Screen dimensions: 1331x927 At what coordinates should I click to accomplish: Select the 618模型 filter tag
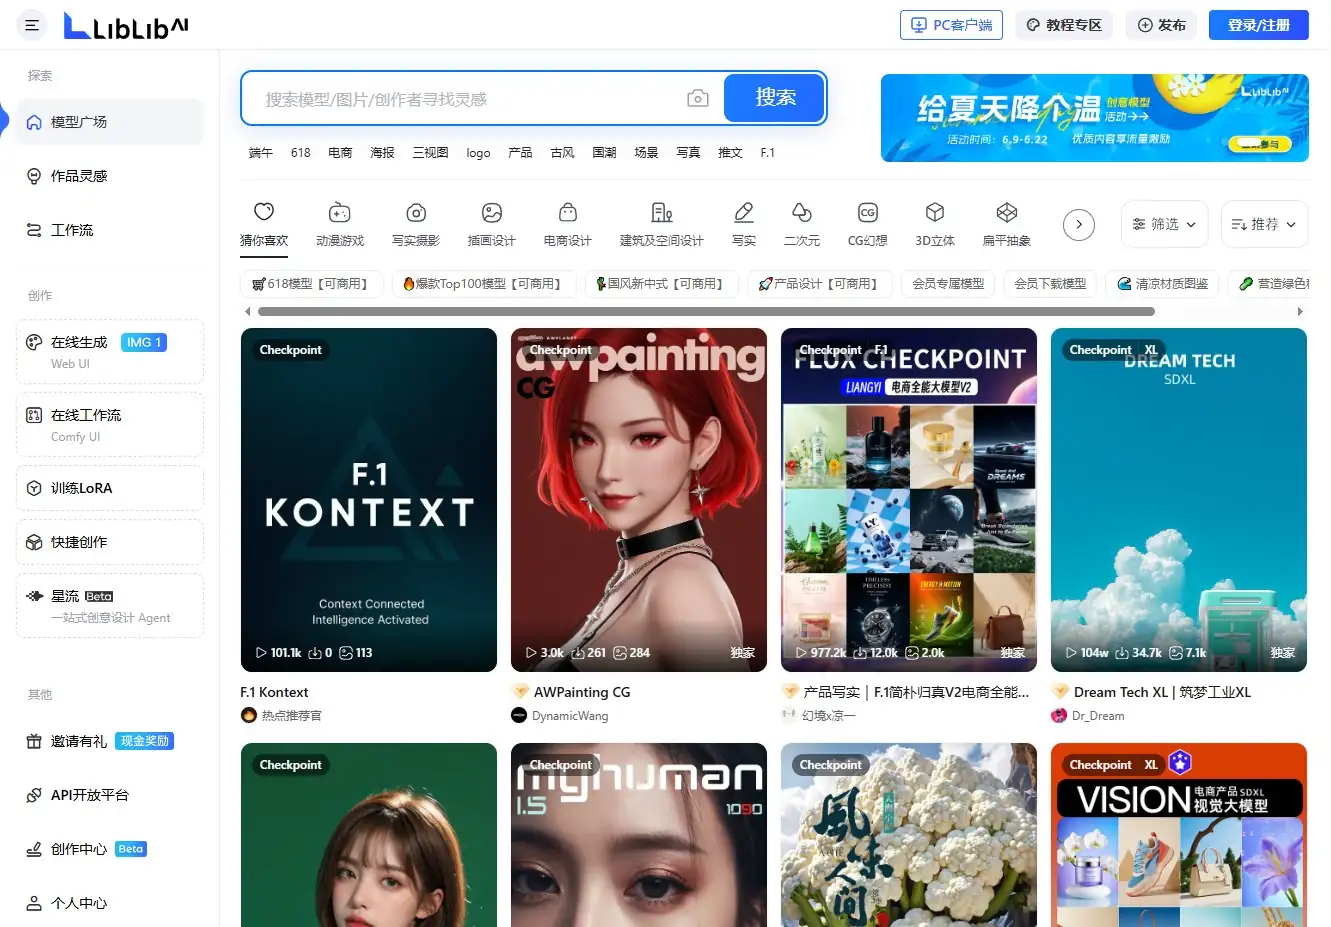click(x=310, y=284)
